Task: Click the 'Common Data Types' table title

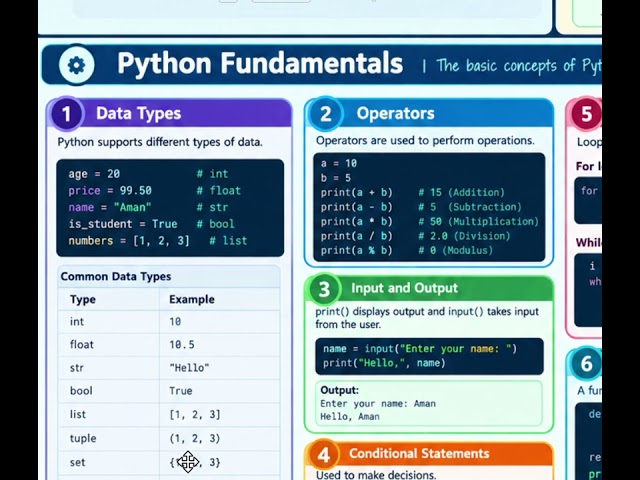Action: pyautogui.click(x=116, y=276)
